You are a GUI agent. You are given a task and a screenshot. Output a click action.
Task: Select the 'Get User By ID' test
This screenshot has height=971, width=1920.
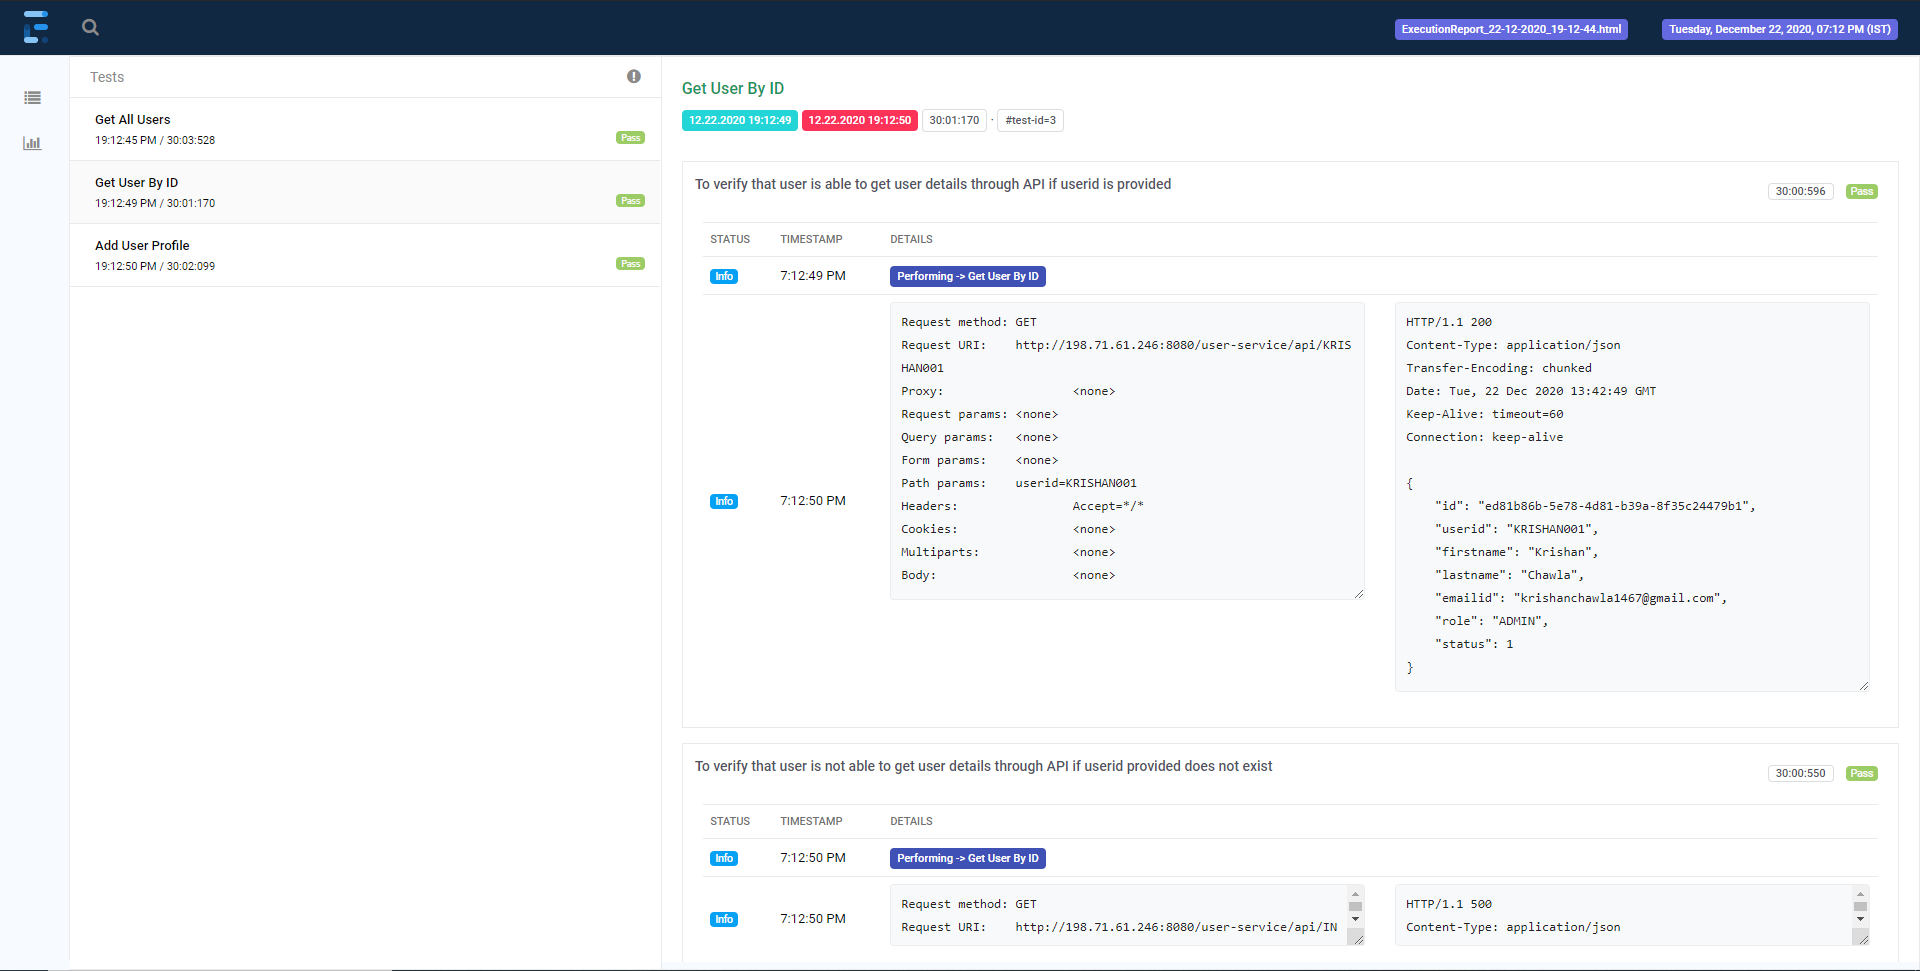tap(136, 182)
